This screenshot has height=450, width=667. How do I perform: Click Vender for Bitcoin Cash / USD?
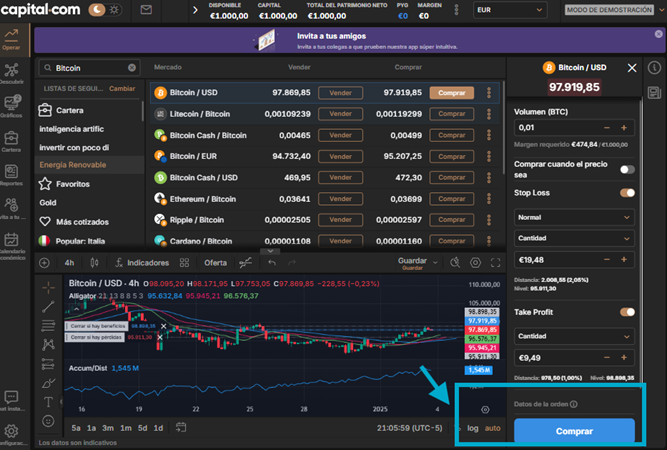click(x=340, y=177)
